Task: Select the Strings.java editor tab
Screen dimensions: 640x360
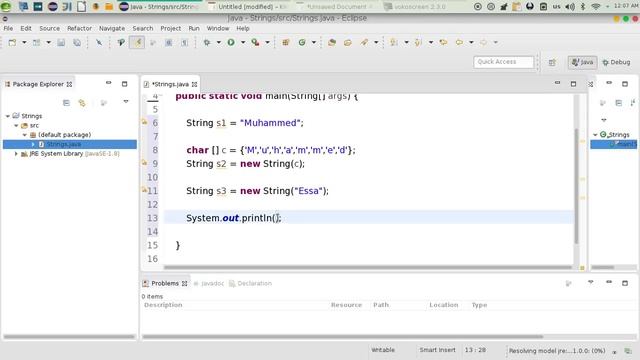Action: coord(171,84)
